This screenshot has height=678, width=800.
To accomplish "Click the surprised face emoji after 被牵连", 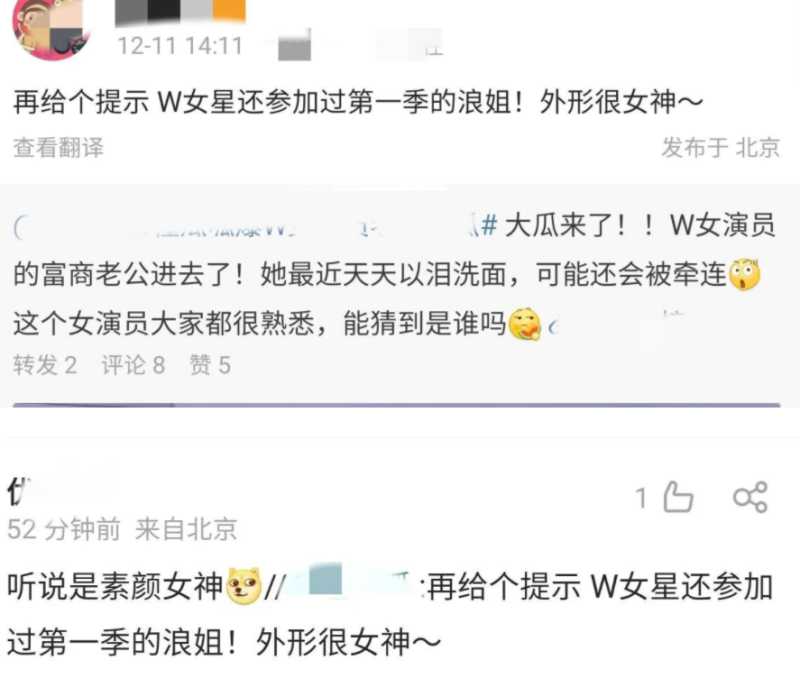I will click(x=744, y=274).
